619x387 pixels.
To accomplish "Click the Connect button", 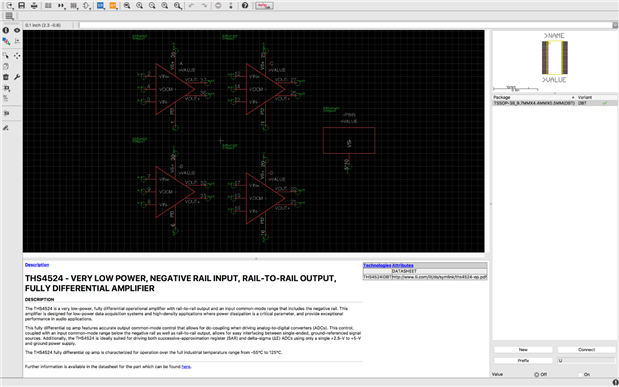I will click(586, 350).
